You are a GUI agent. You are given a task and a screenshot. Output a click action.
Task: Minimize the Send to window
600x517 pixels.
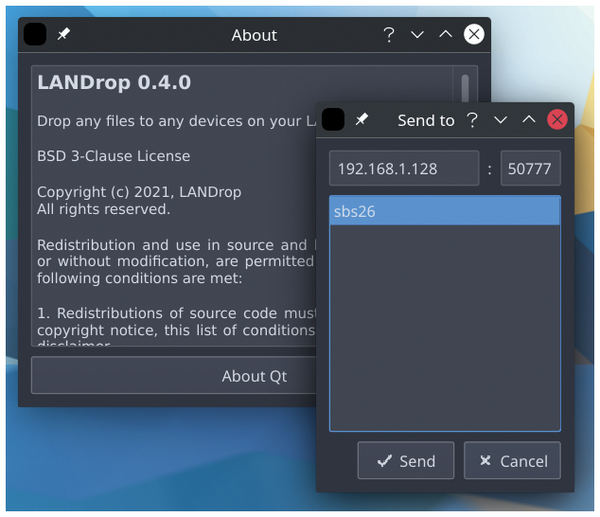point(501,120)
